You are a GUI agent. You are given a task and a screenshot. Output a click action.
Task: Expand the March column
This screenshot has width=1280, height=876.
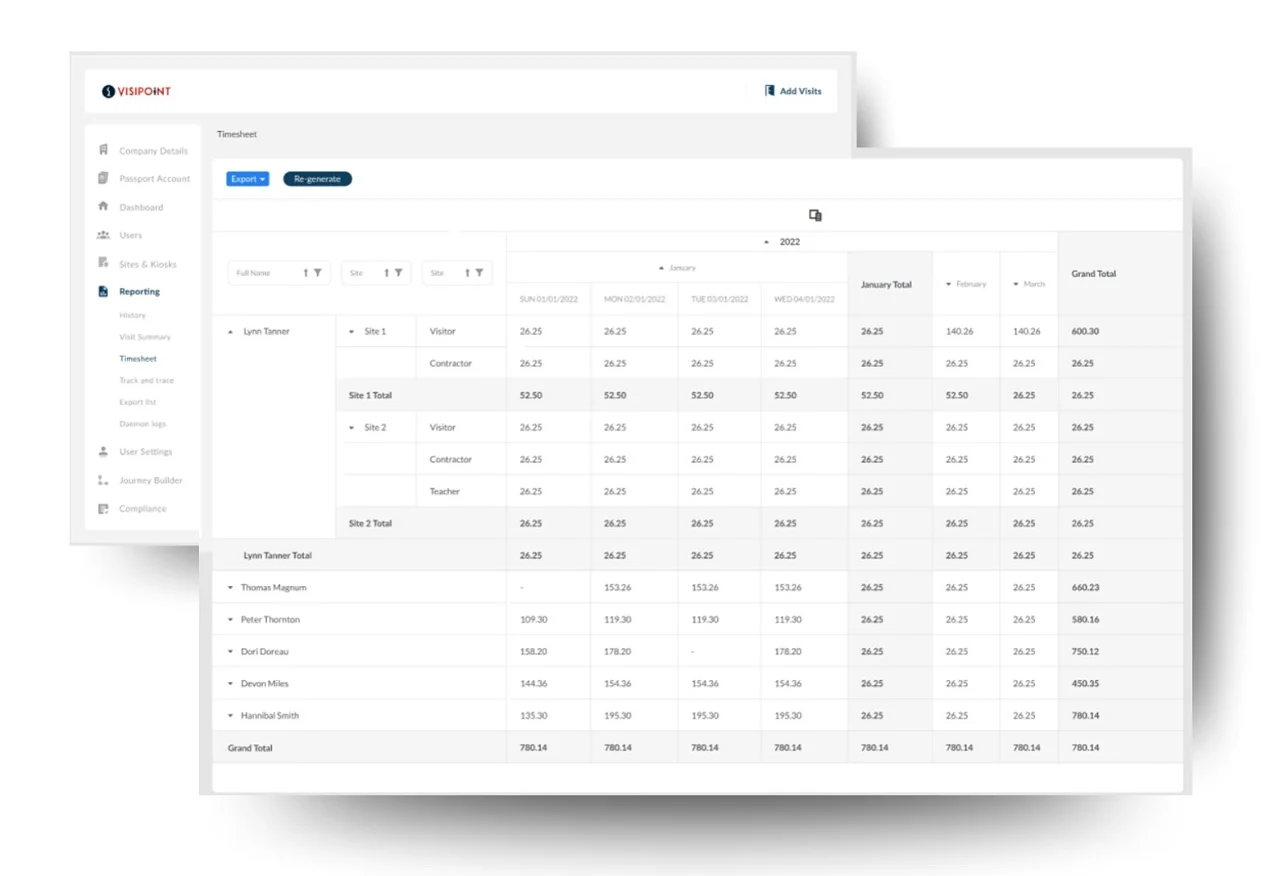(1016, 284)
